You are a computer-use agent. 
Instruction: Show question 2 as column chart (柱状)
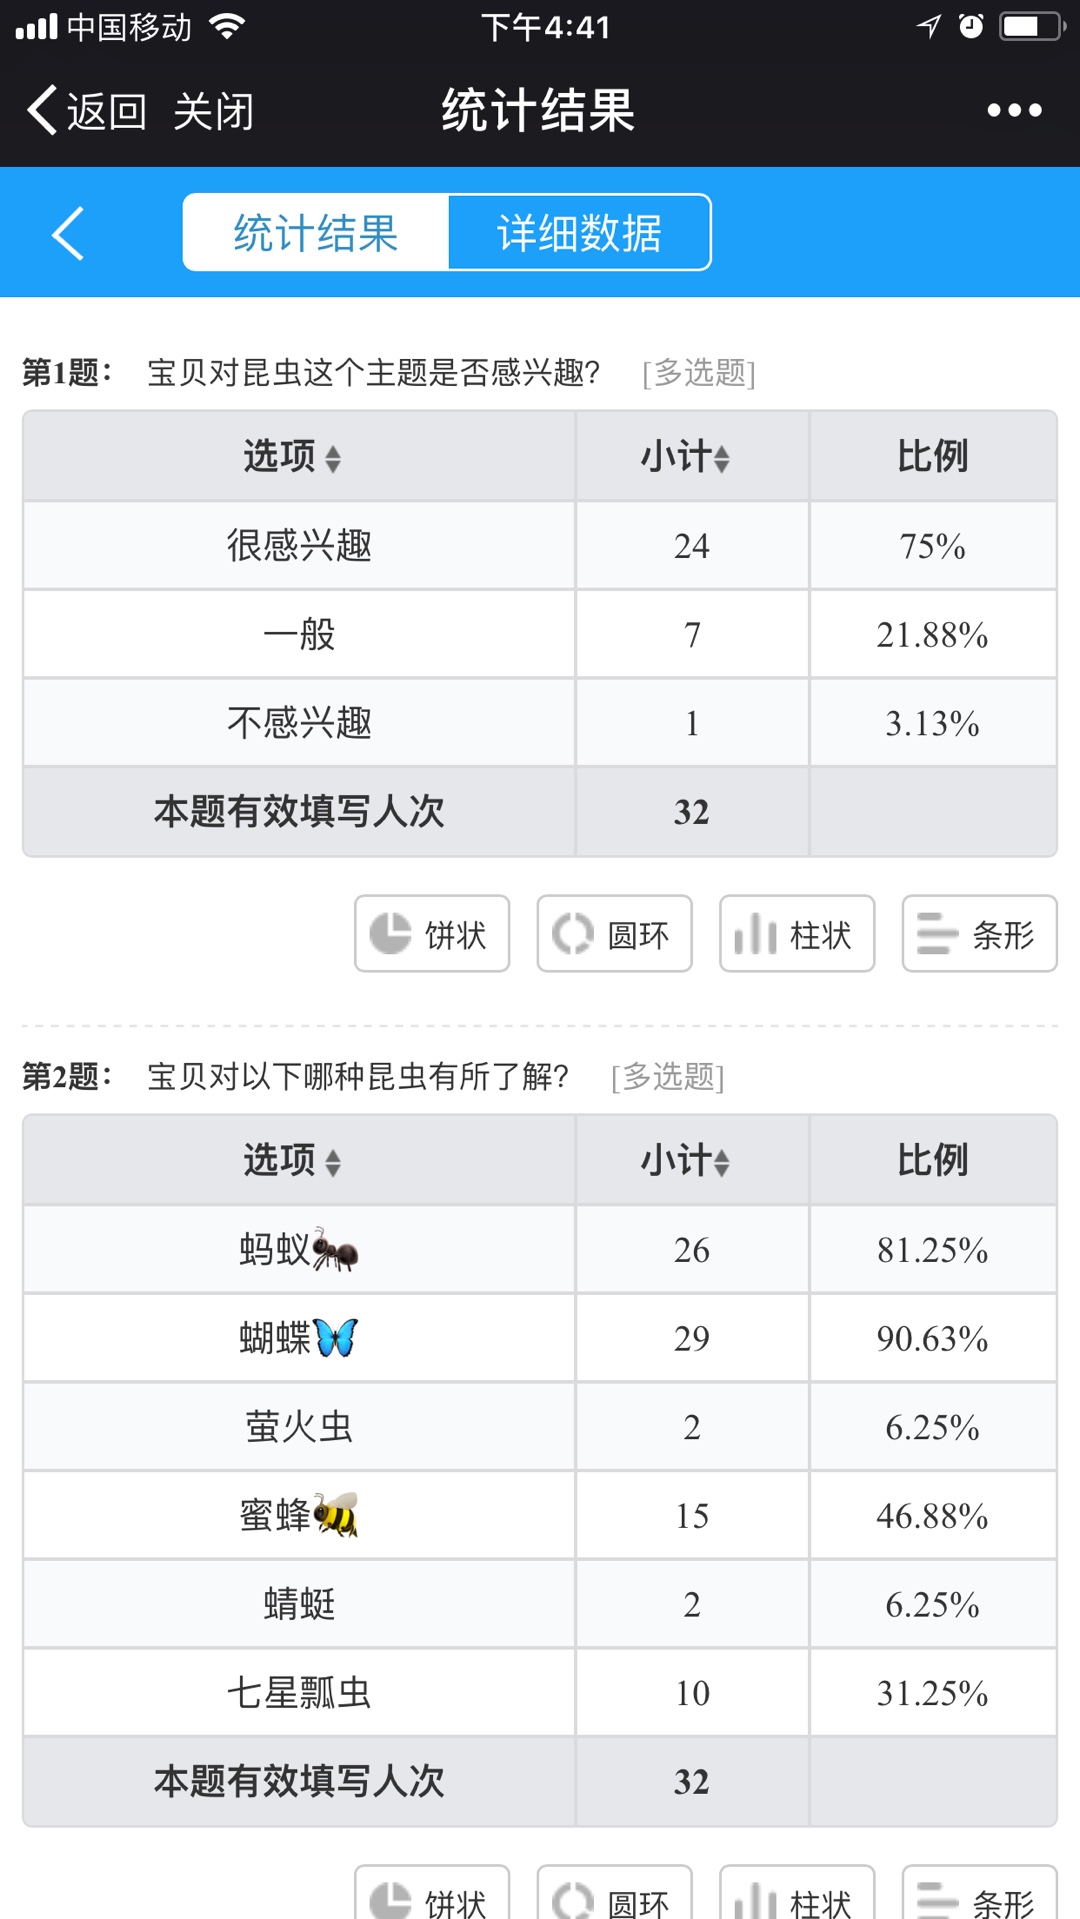(x=797, y=1896)
